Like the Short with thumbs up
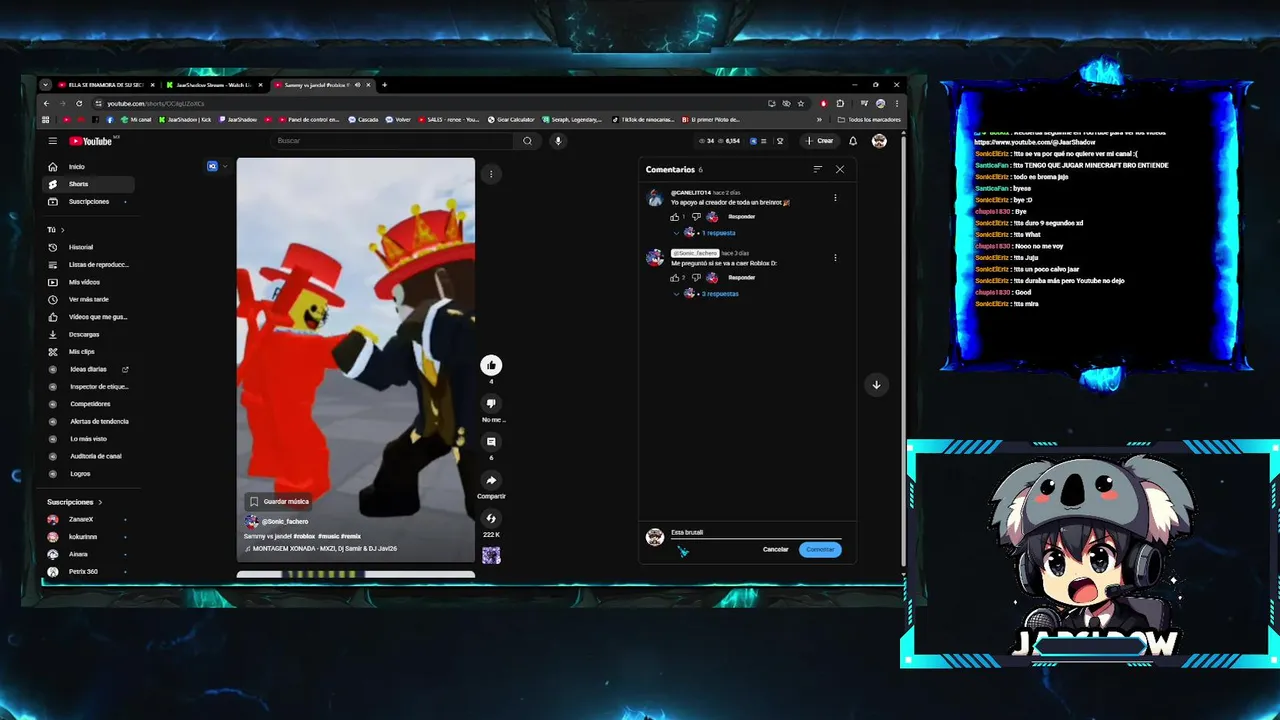 click(491, 365)
